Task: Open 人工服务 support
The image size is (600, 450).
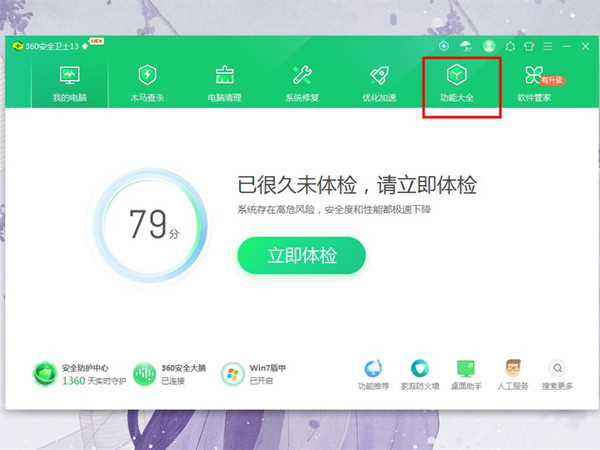Action: 512,373
